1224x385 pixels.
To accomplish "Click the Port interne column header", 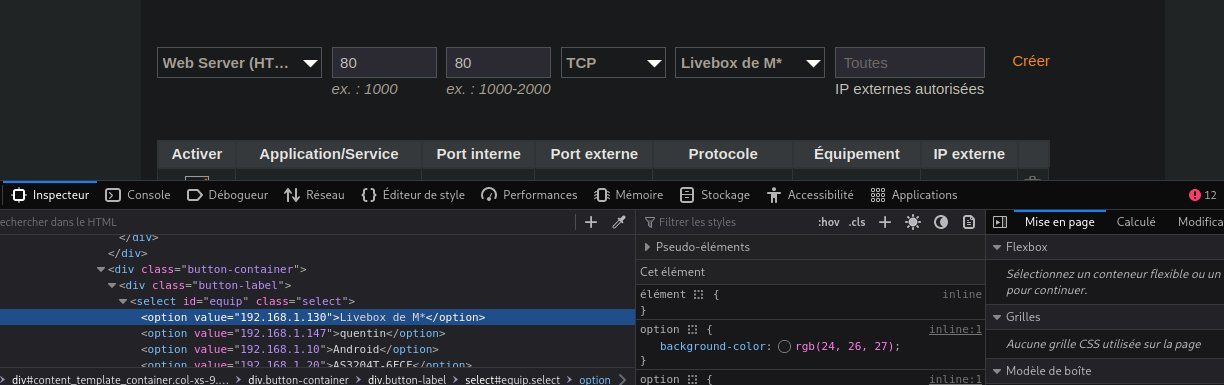I will 478,154.
